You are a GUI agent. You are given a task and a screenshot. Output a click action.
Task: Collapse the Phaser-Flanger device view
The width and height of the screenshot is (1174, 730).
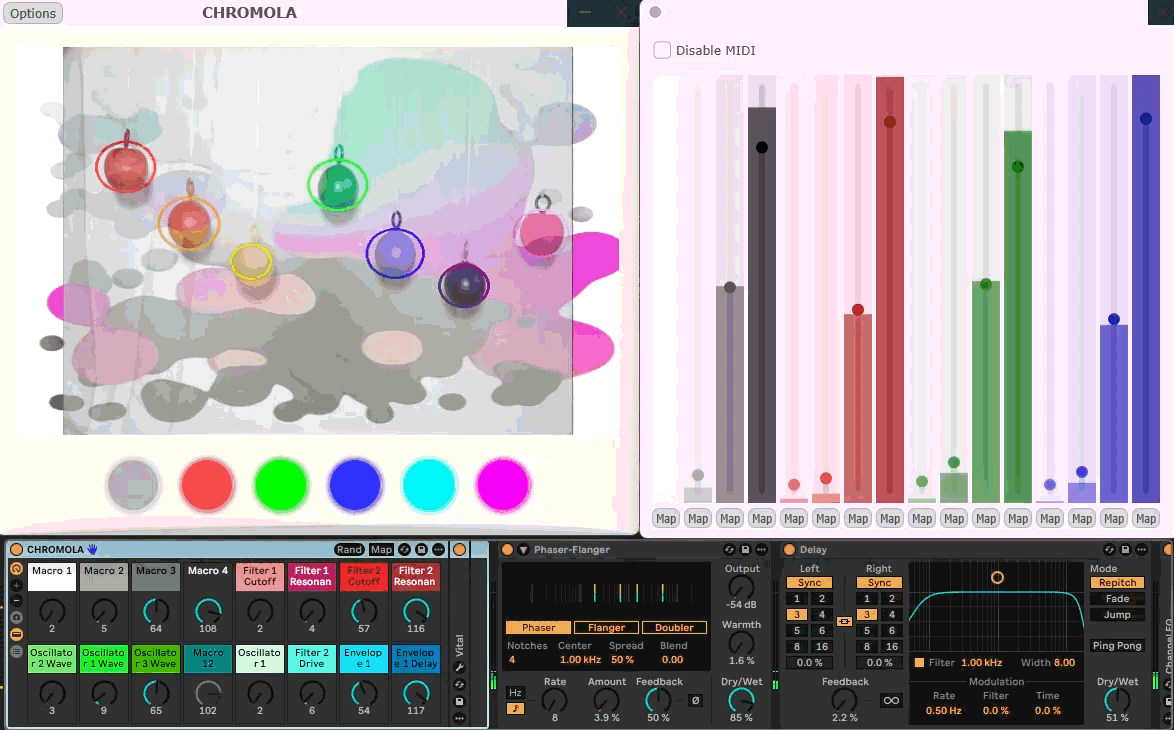click(524, 549)
